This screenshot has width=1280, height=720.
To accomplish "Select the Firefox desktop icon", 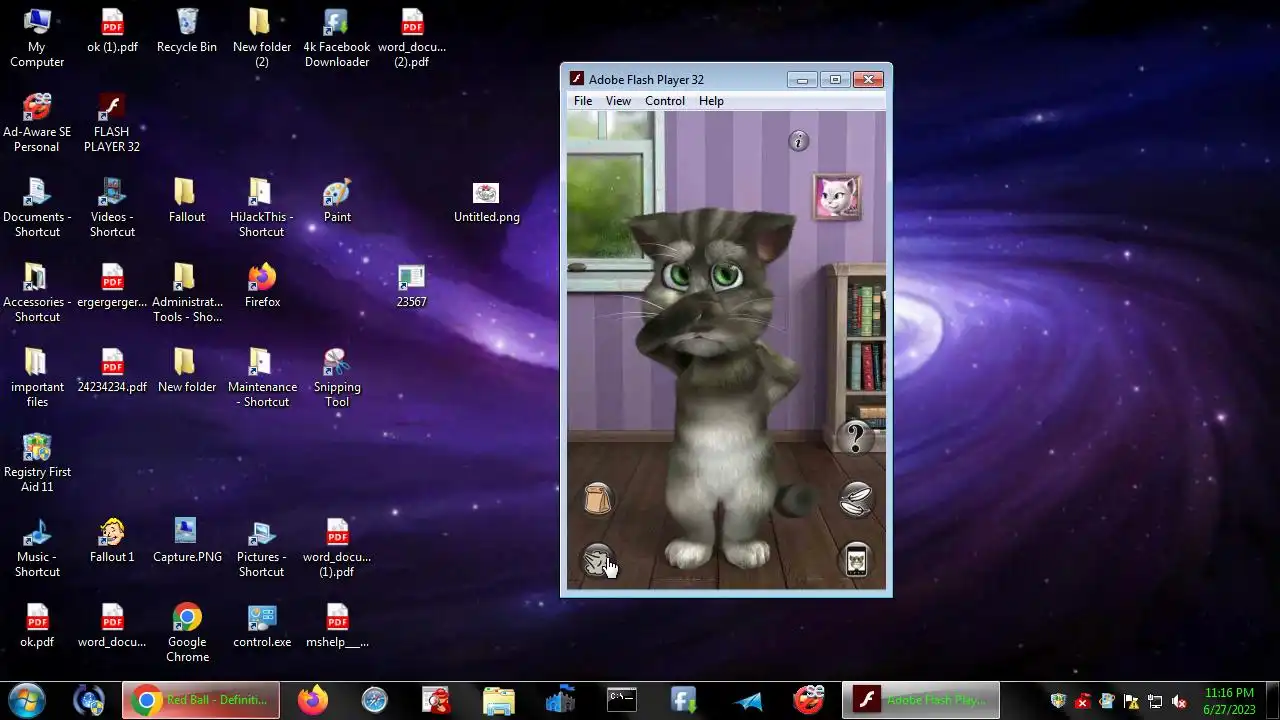I will point(262,286).
